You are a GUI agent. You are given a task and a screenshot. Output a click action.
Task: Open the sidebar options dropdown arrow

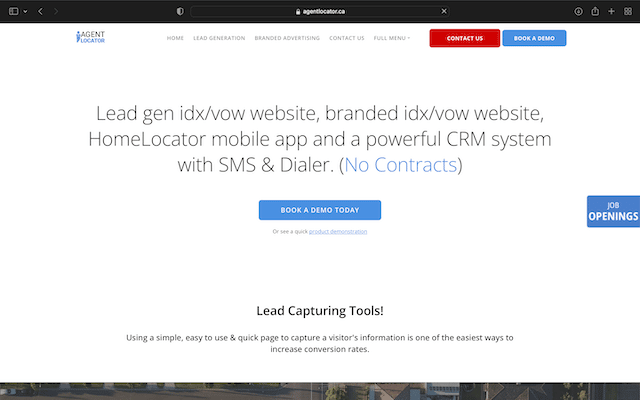click(25, 11)
